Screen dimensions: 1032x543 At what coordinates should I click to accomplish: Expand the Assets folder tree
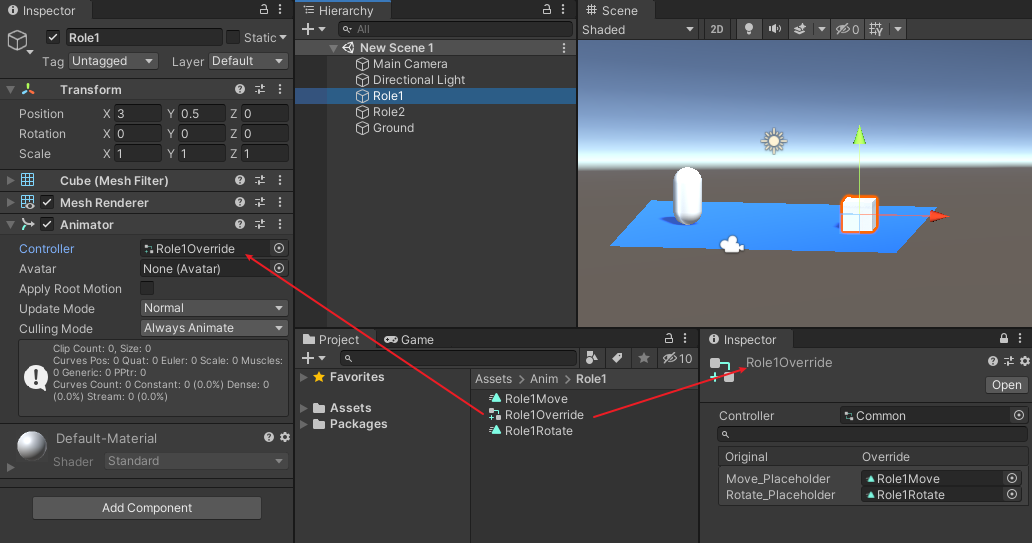304,408
